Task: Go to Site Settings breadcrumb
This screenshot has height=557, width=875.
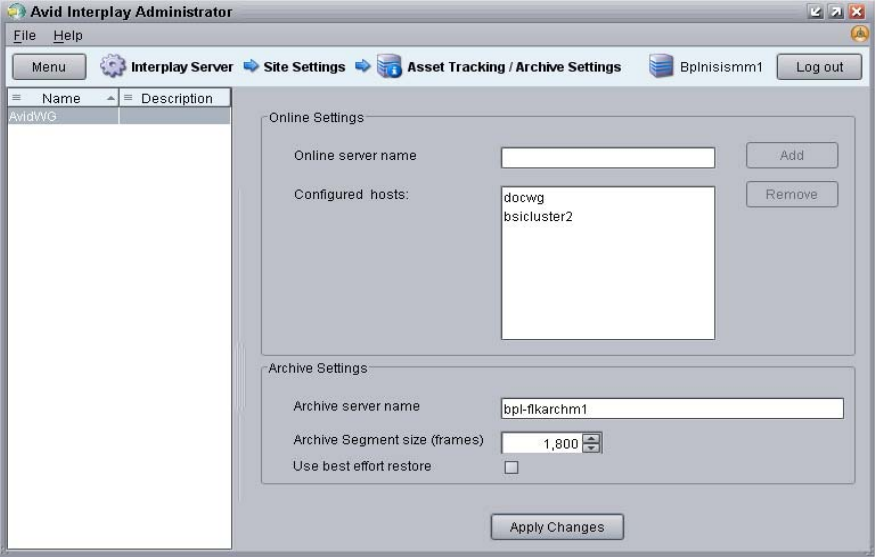Action: pos(304,67)
